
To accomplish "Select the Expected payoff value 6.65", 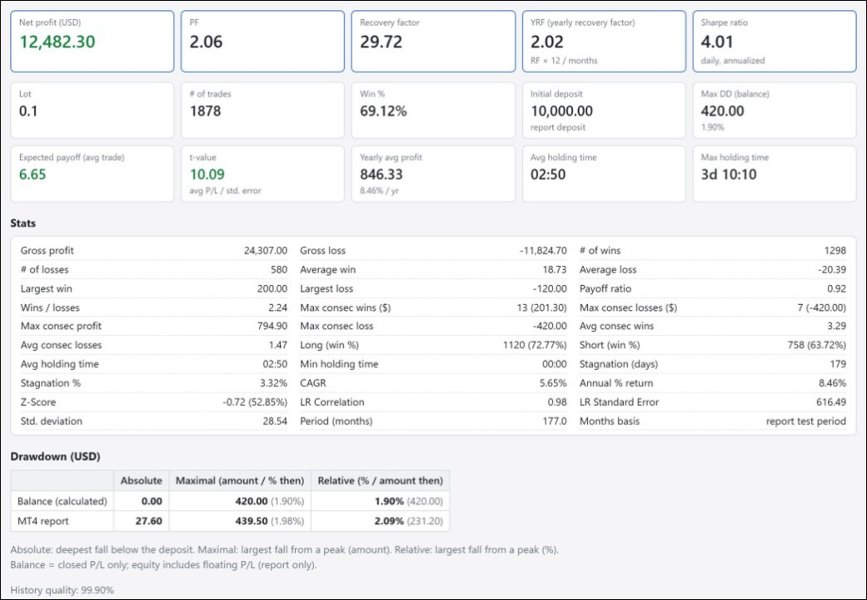I will [x=33, y=175].
